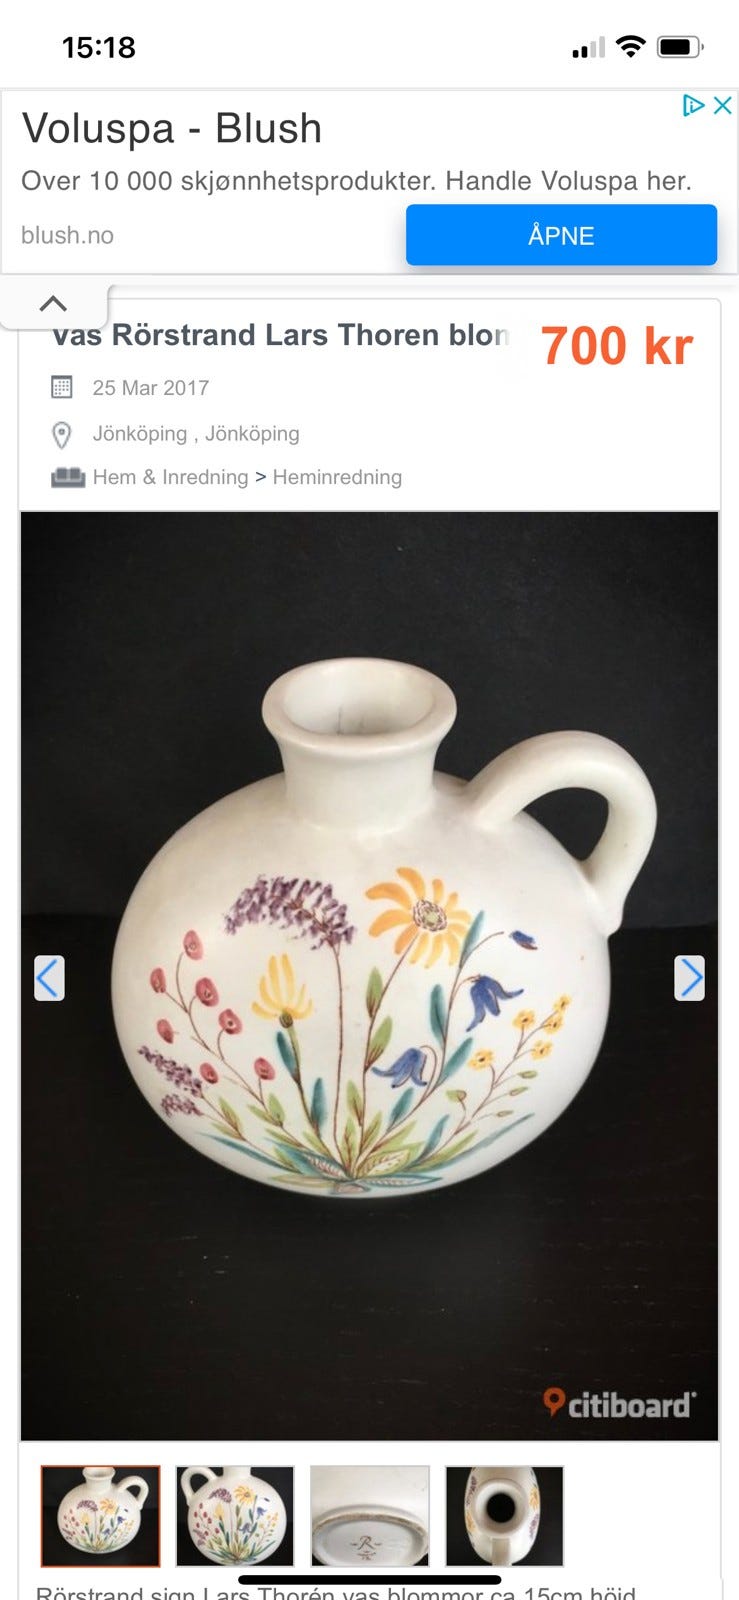This screenshot has height=1600, width=739.
Task: Tap the AdChoices triangle icon
Action: [693, 105]
